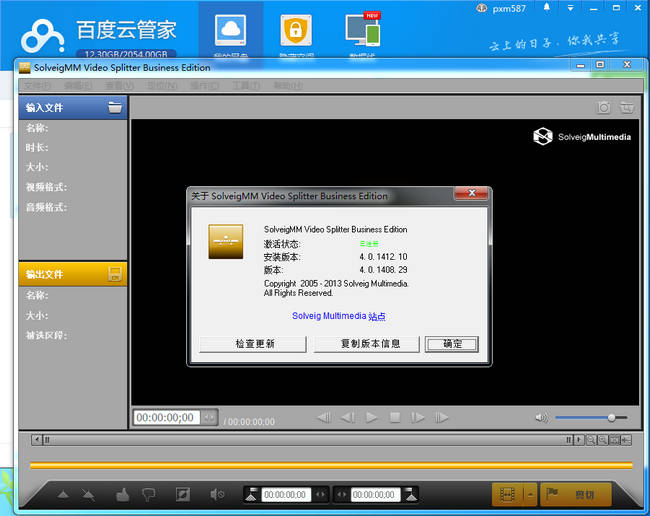Click the Baidu Cloud logo
This screenshot has height=516, width=650.
[42, 36]
